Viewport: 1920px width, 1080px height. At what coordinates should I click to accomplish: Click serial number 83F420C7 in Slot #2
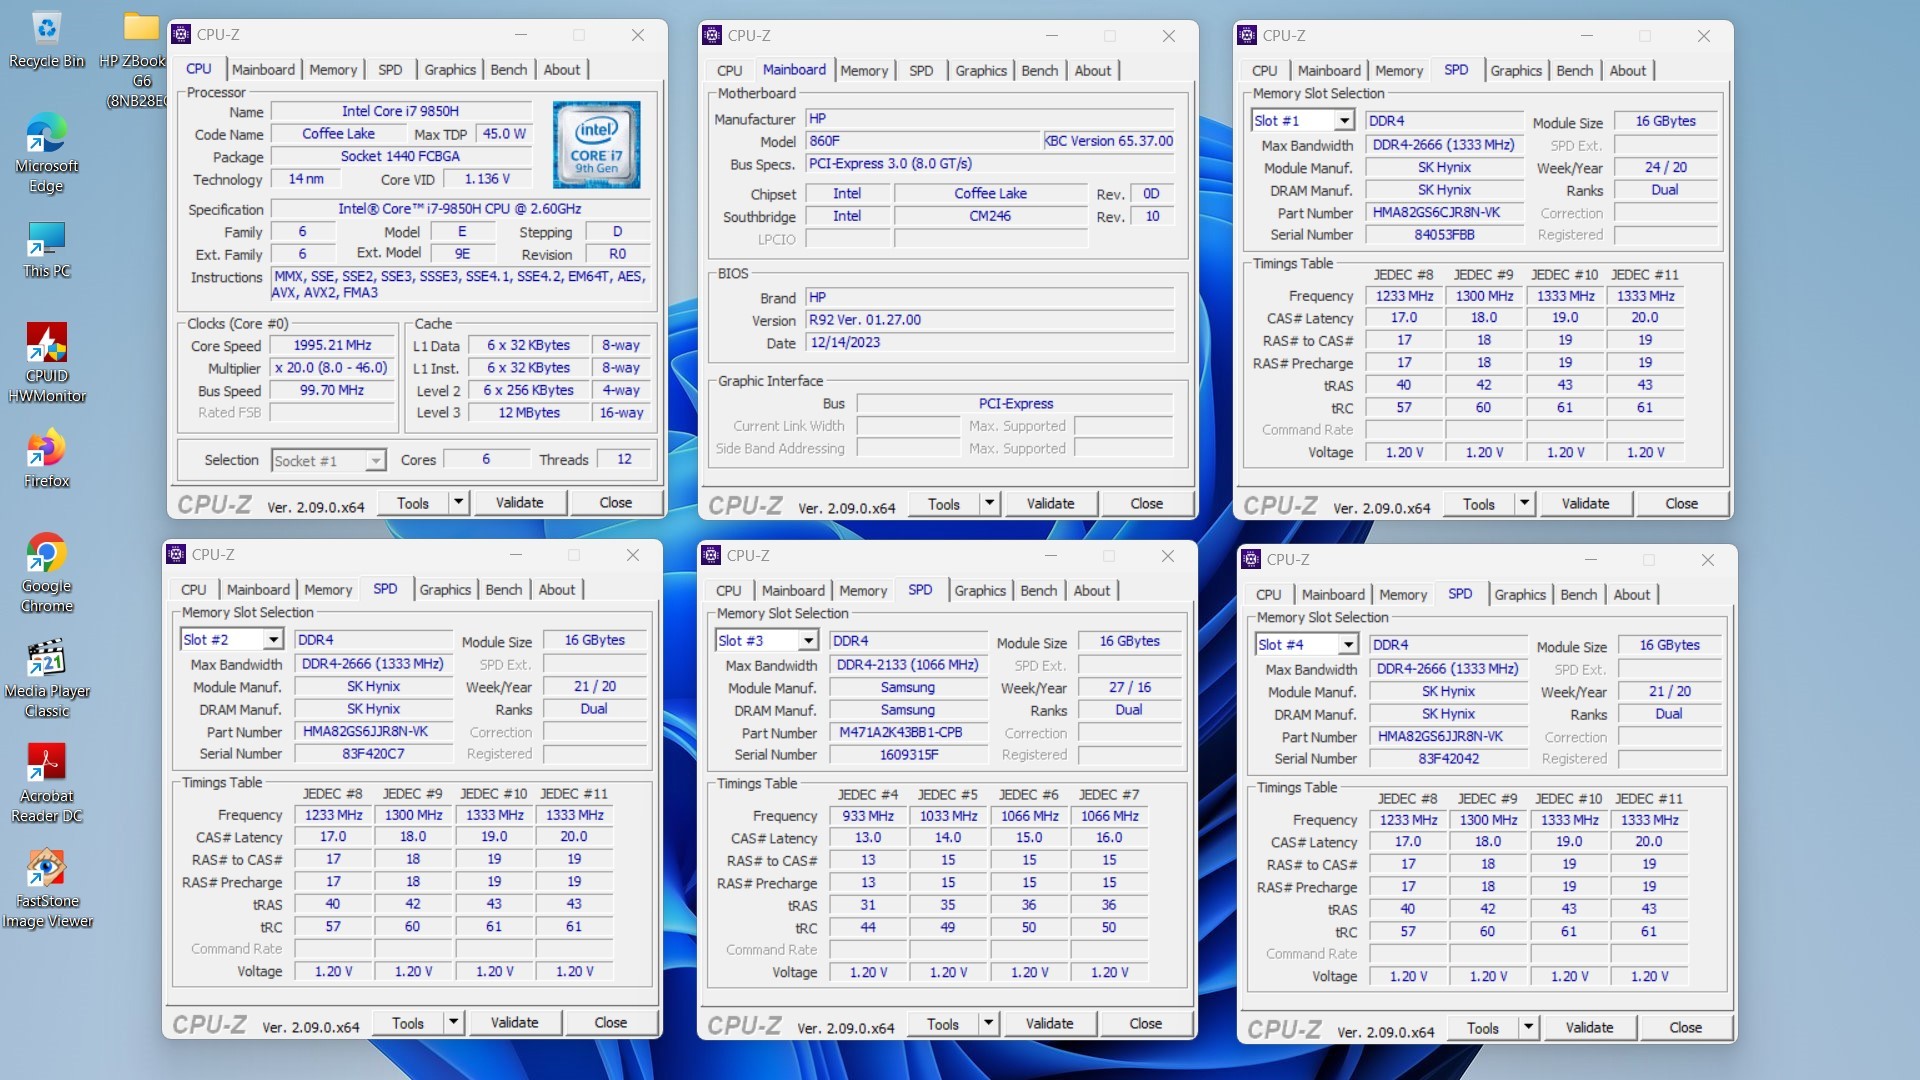373,754
